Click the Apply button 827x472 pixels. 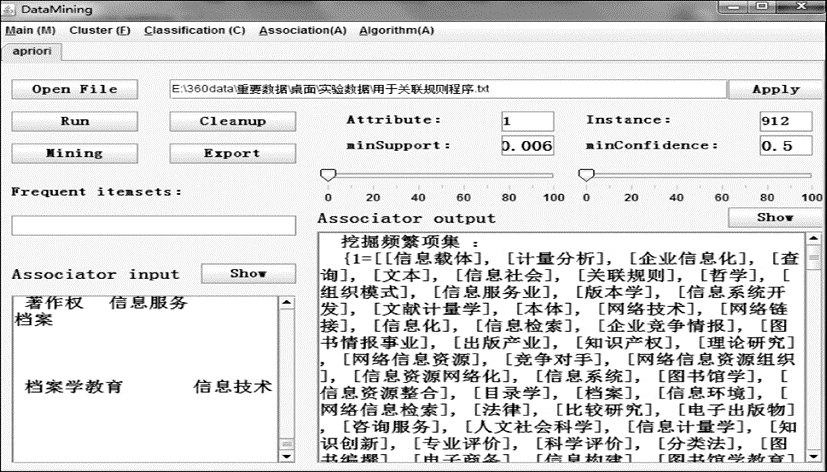776,89
